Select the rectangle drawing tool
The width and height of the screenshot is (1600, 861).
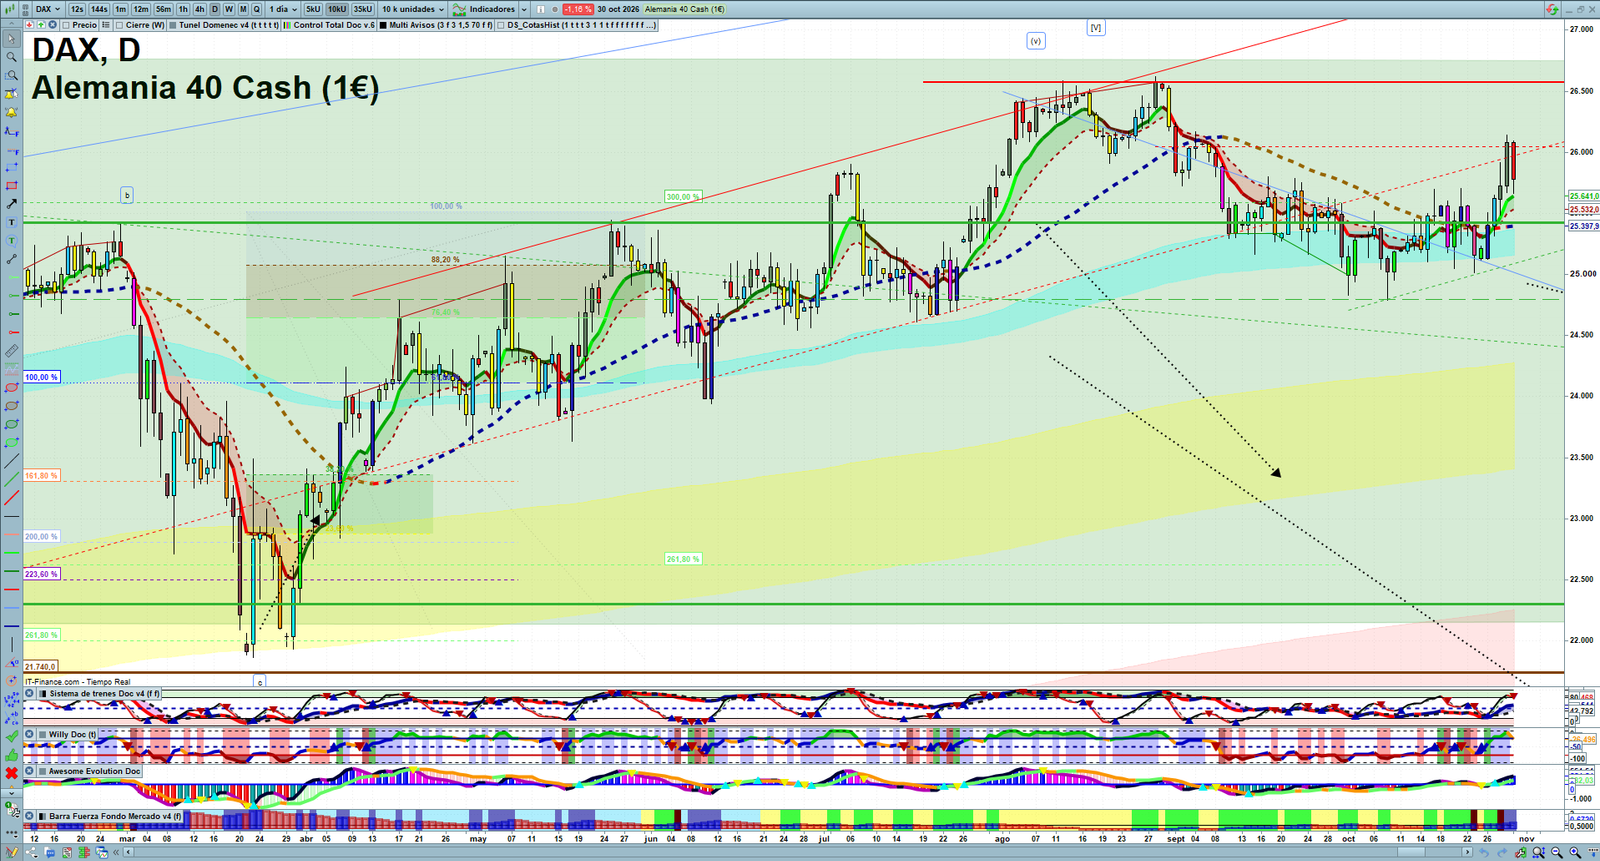12,186
